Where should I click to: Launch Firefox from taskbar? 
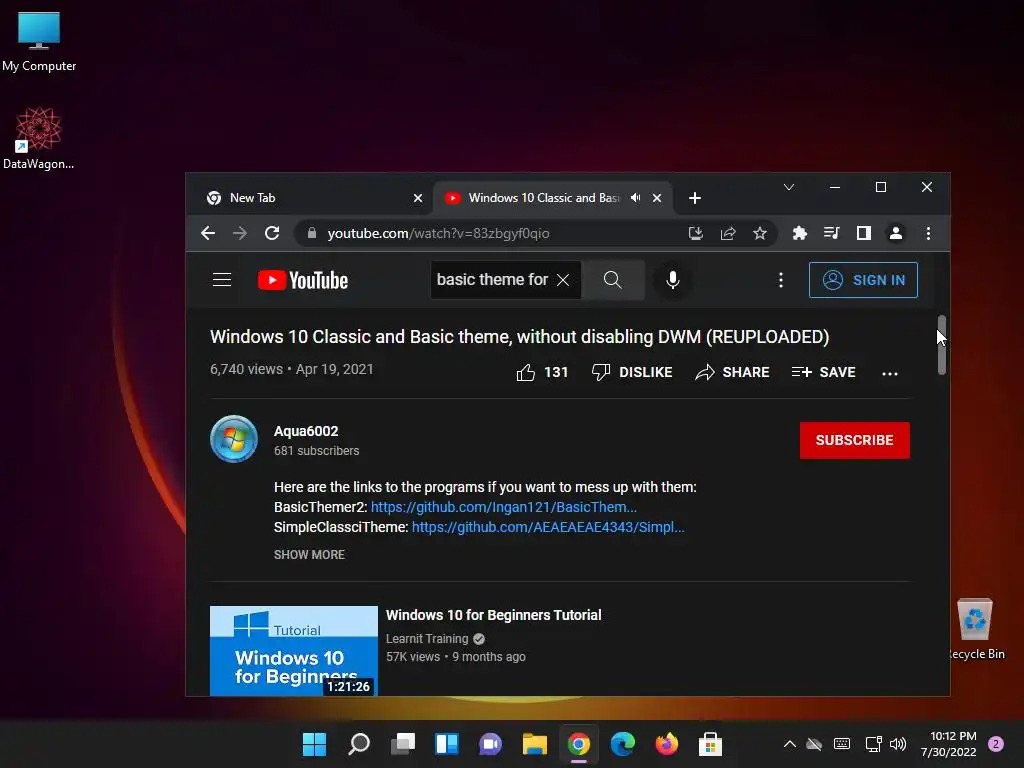pyautogui.click(x=666, y=744)
